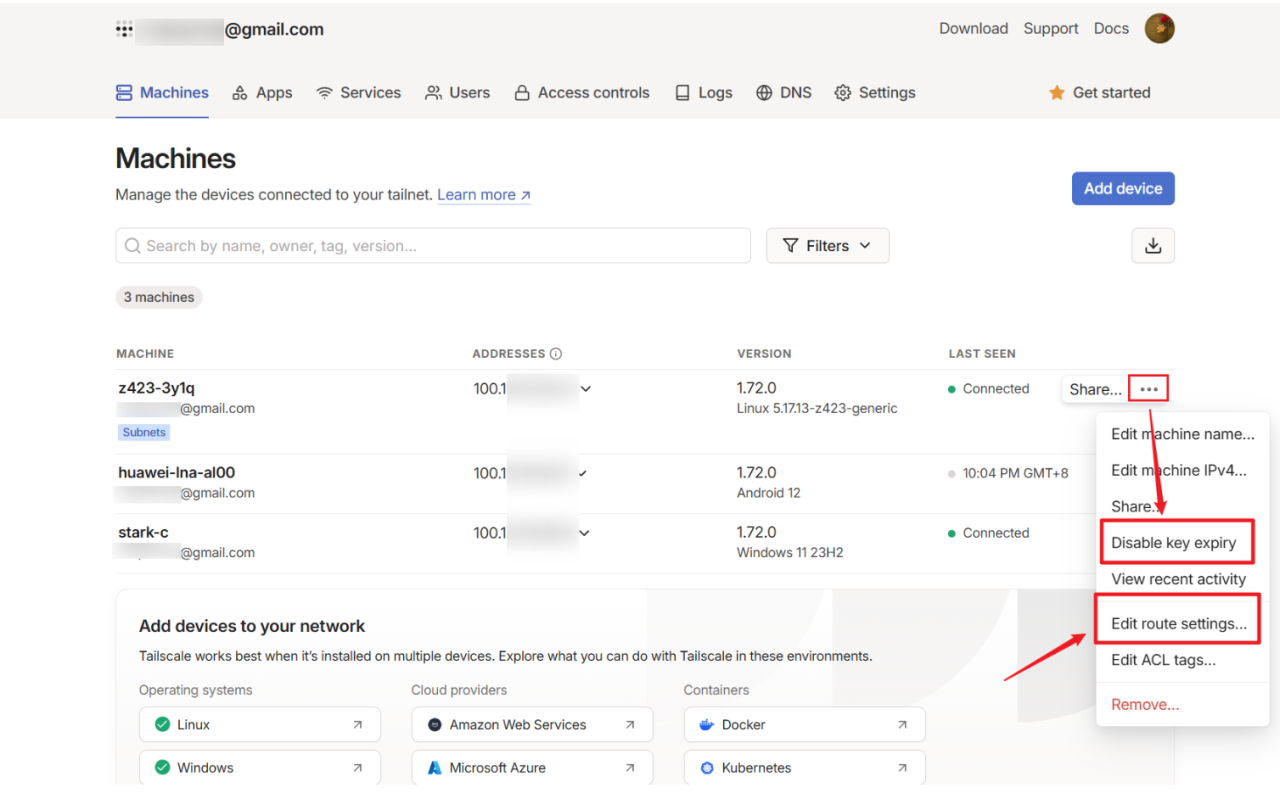Click the machine search input field

click(x=433, y=246)
